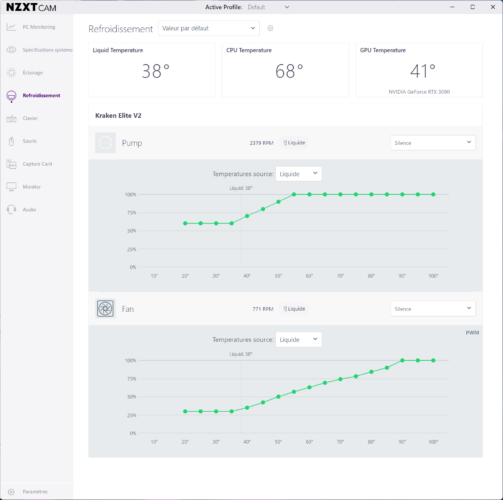Open the Audio headset icon

(x=11, y=210)
